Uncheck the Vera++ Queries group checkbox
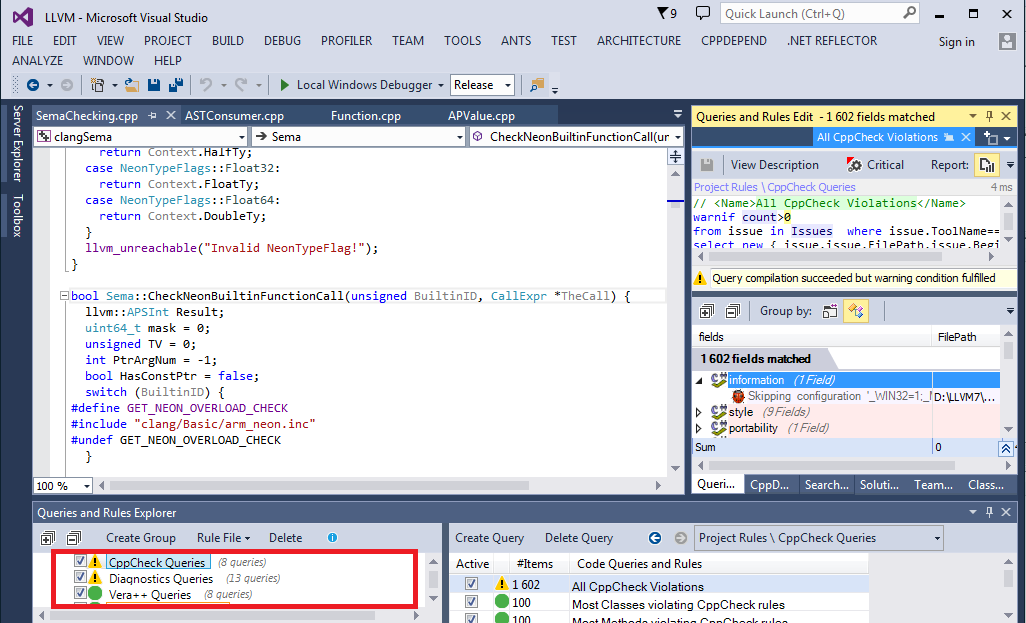 (x=80, y=592)
